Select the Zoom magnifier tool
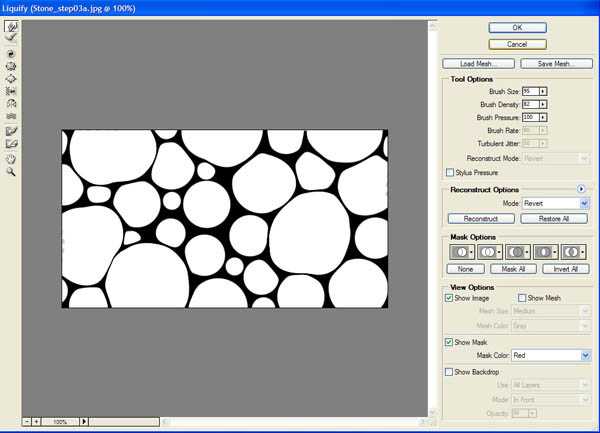600x433 pixels. point(11,171)
